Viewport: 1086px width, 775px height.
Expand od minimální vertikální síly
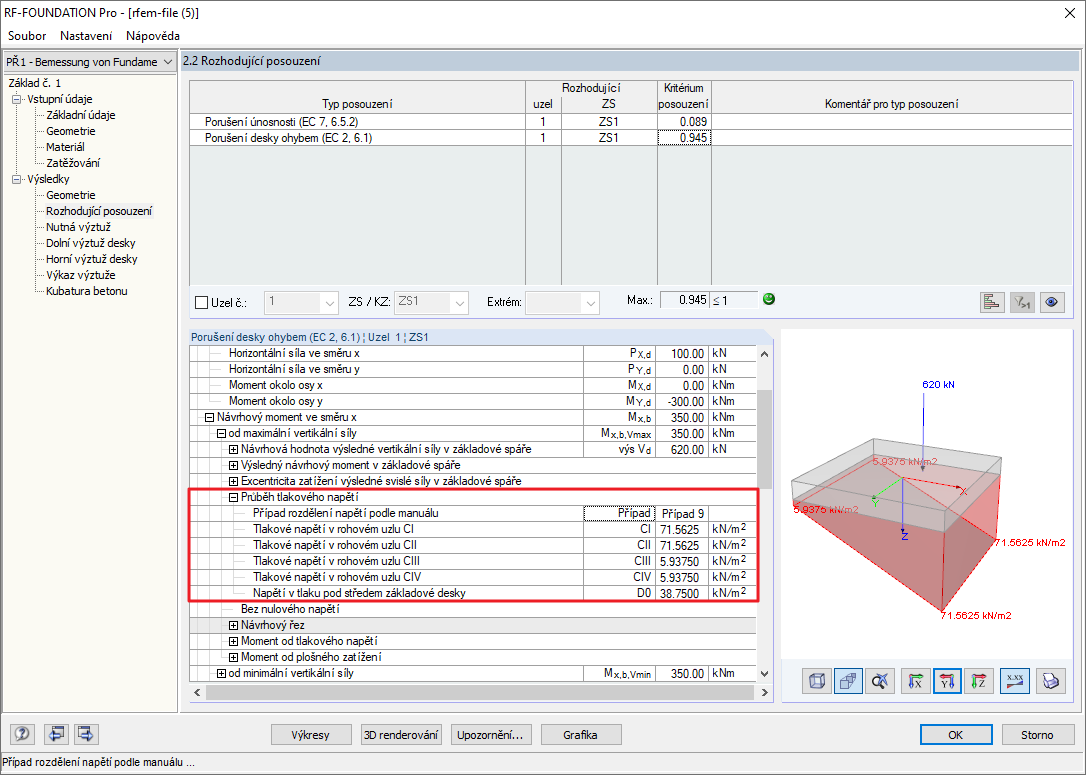221,673
